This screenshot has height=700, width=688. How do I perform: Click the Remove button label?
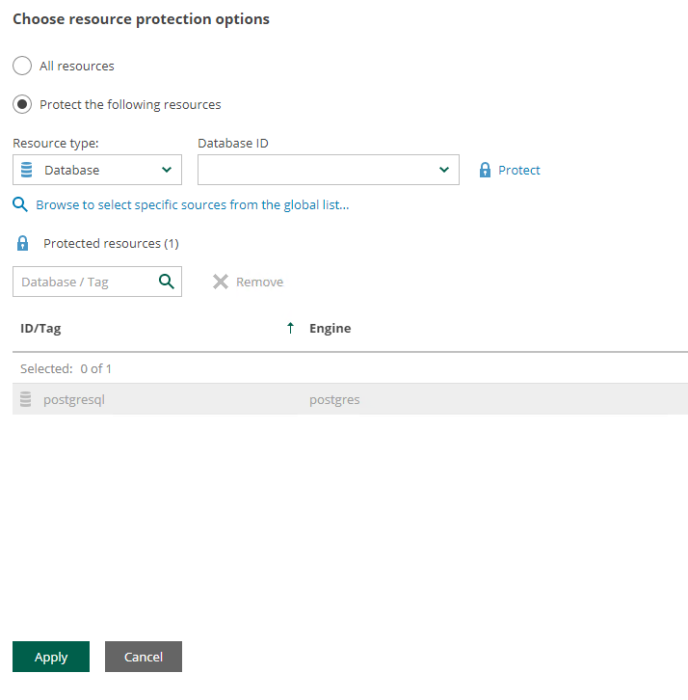tap(259, 282)
